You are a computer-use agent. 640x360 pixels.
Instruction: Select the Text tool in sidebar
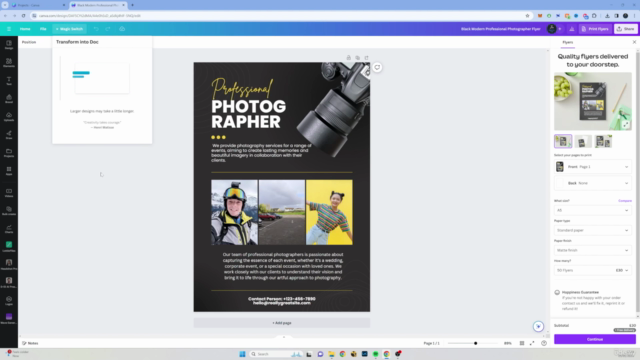[x=9, y=80]
